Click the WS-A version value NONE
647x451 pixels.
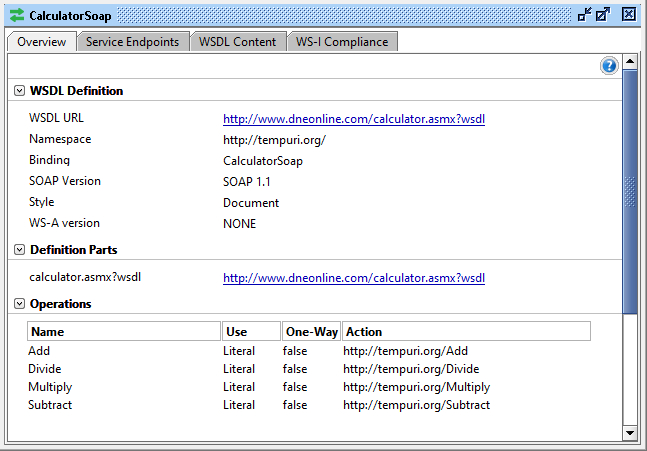coord(239,224)
